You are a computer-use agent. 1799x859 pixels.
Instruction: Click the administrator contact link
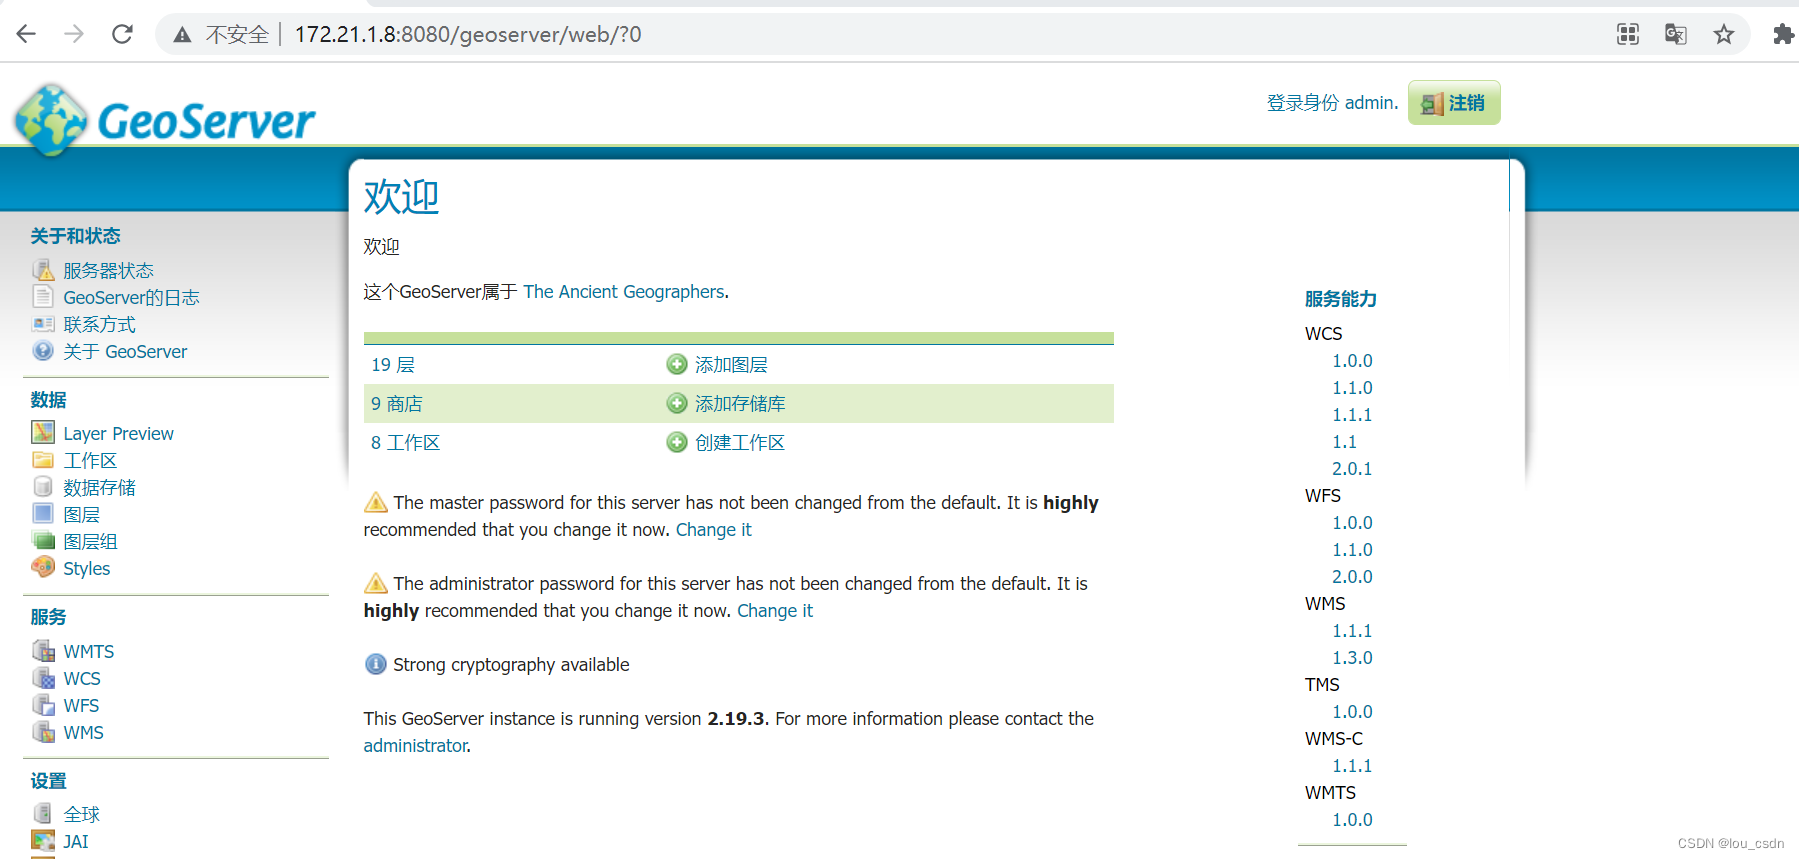point(415,745)
